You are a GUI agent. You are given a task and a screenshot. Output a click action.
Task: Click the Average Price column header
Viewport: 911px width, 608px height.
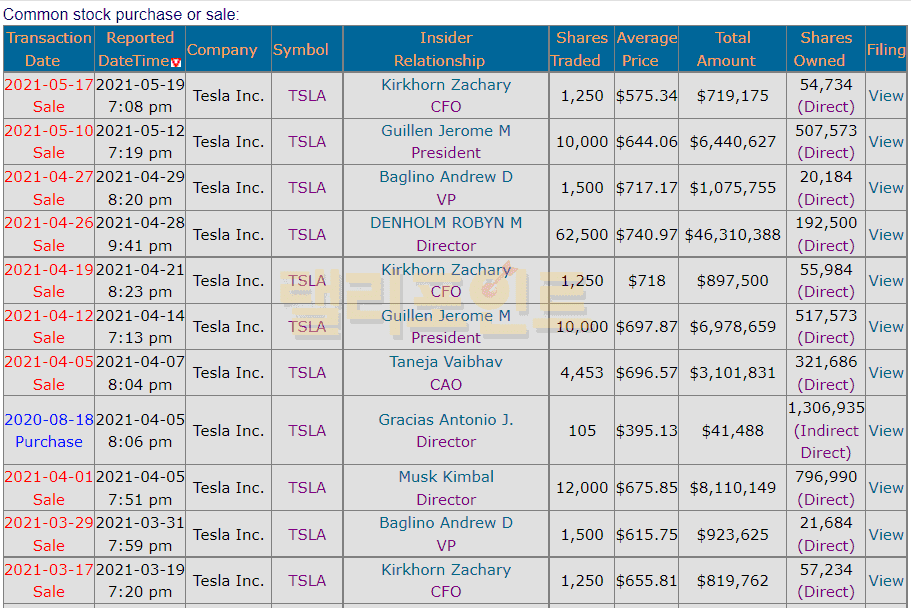(646, 49)
